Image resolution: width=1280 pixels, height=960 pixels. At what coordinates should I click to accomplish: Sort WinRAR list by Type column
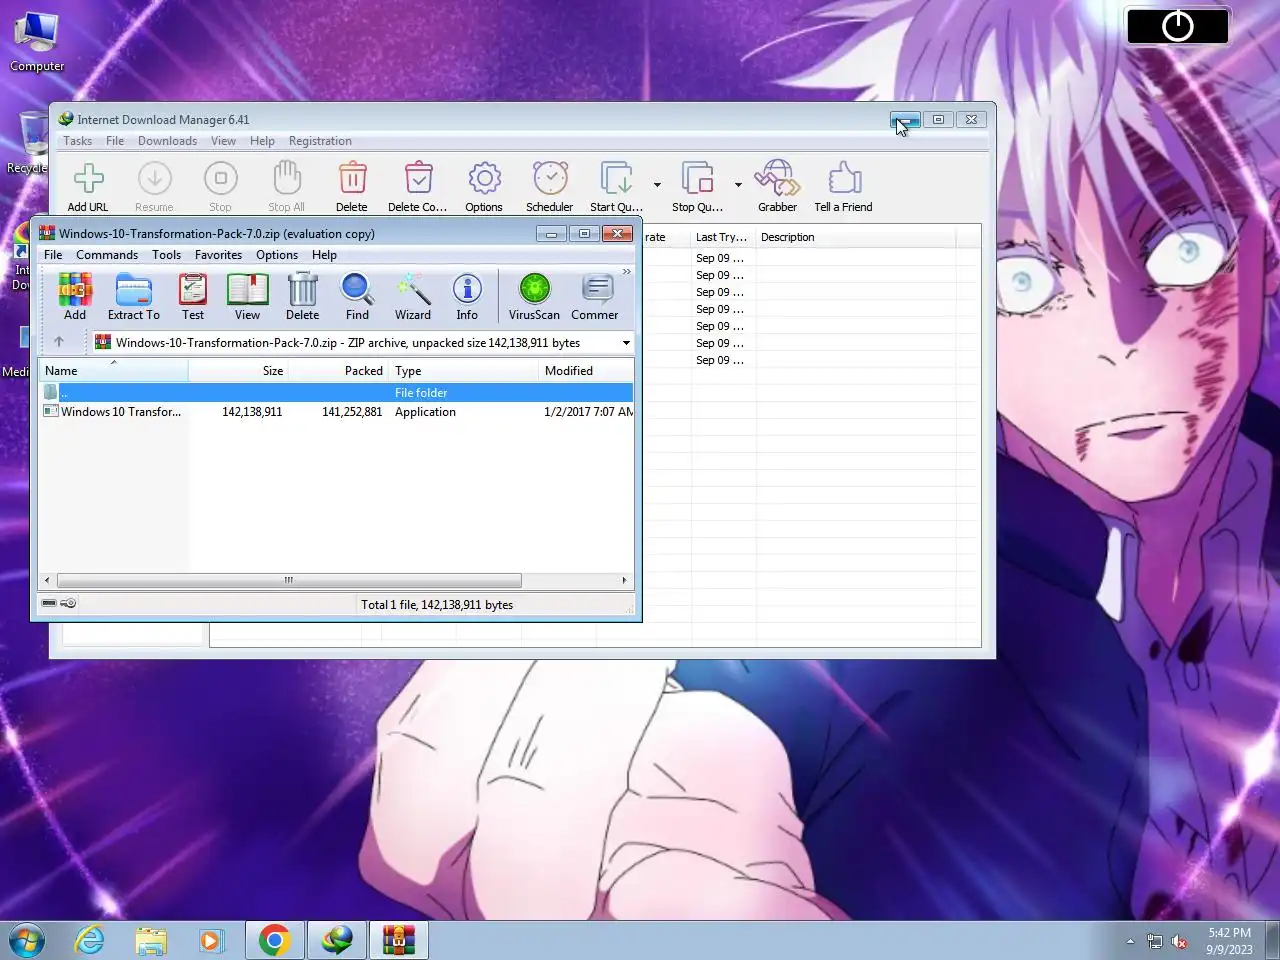click(463, 370)
